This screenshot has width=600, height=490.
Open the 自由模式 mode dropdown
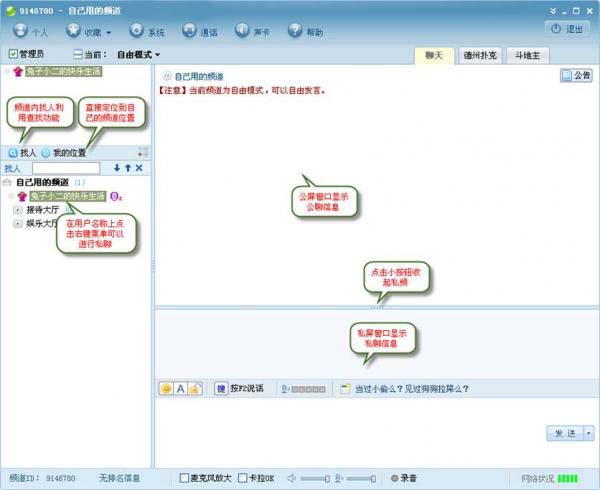(x=138, y=55)
